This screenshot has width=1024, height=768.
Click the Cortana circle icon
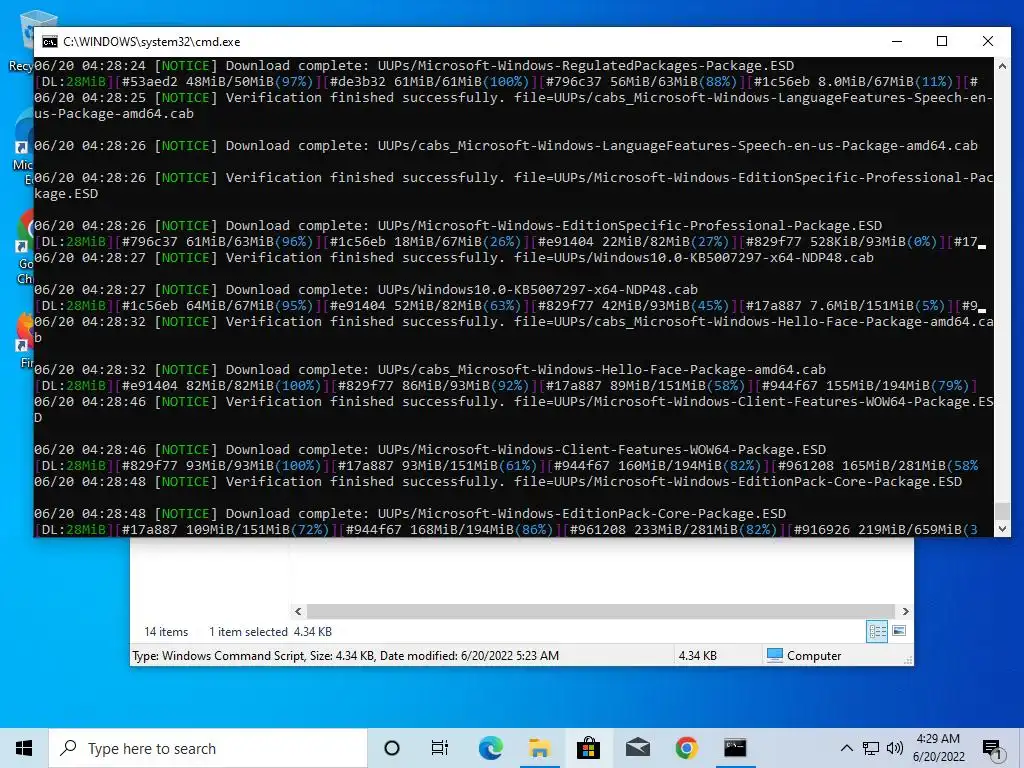pyautogui.click(x=392, y=748)
